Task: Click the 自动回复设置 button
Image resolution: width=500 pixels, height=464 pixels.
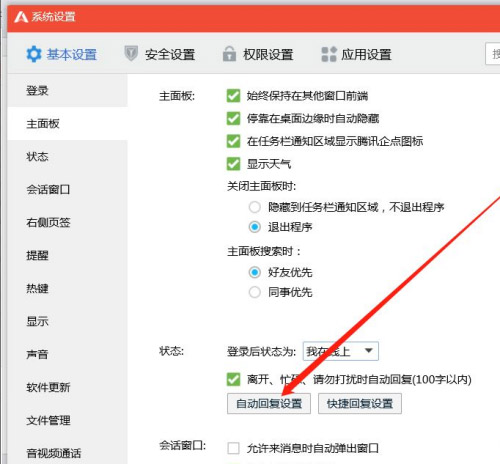Action: tap(269, 404)
